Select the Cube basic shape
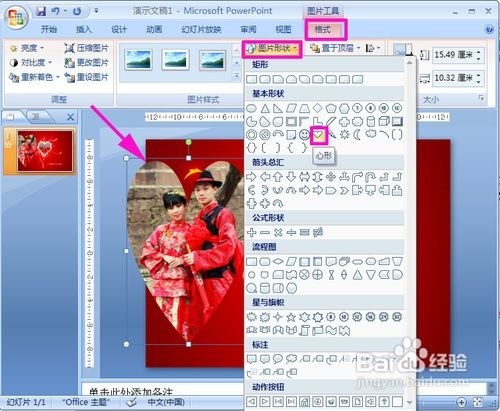 click(384, 121)
